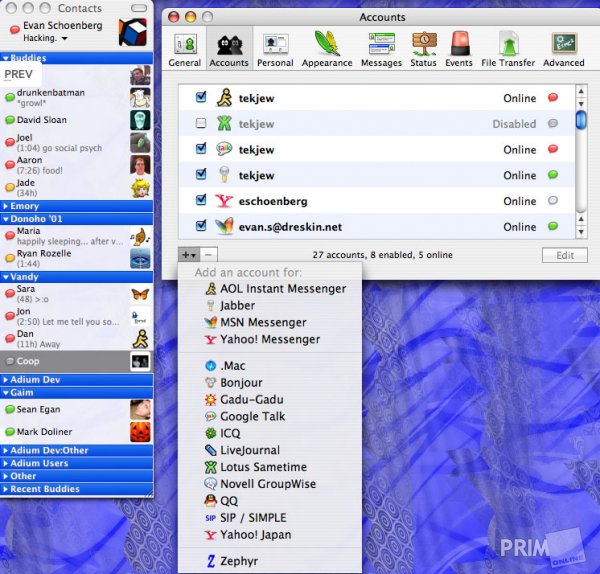600x574 pixels.
Task: Click the minus remove account button
Action: pyautogui.click(x=209, y=254)
